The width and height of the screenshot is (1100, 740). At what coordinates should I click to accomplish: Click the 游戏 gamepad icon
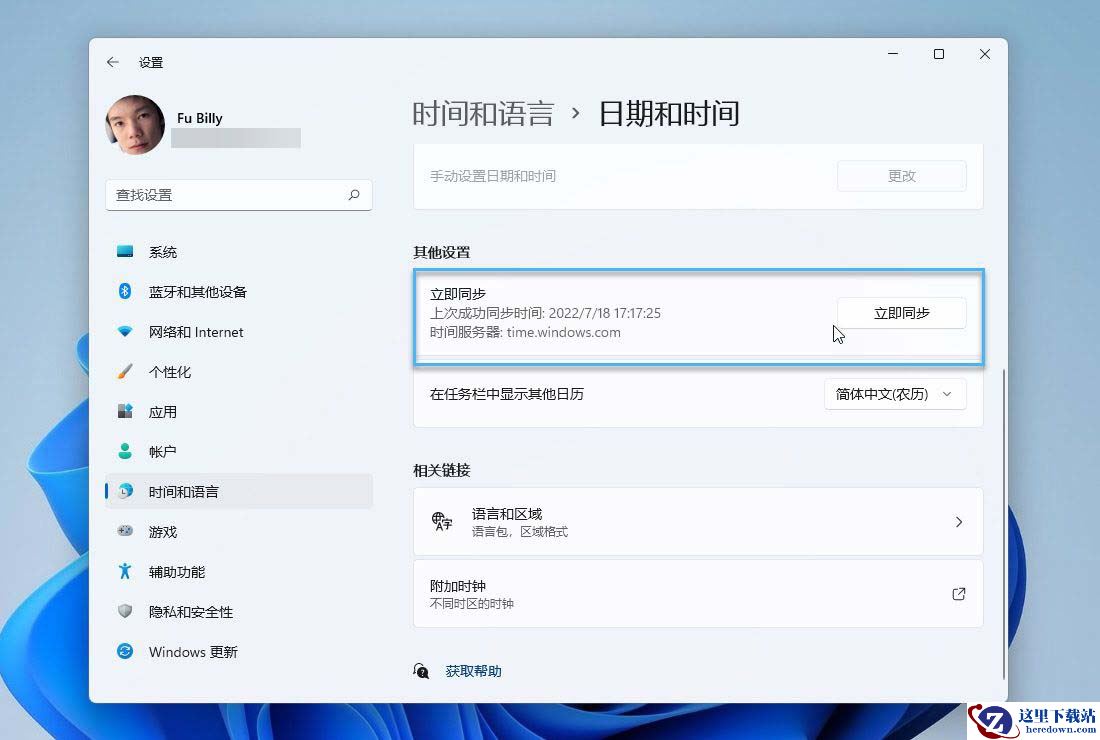tap(125, 531)
